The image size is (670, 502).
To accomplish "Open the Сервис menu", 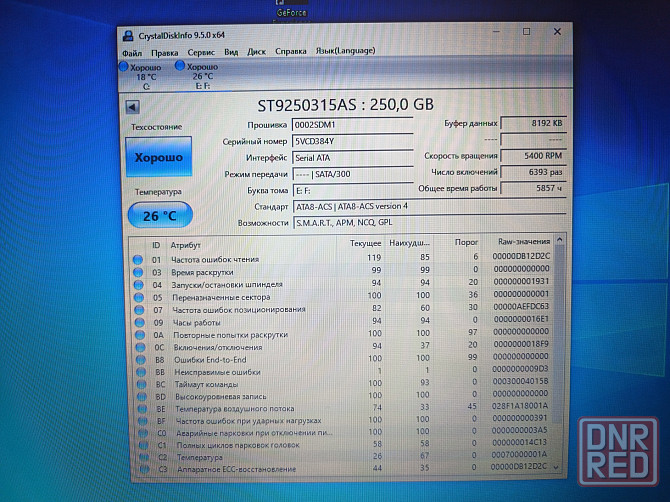I will coord(201,53).
